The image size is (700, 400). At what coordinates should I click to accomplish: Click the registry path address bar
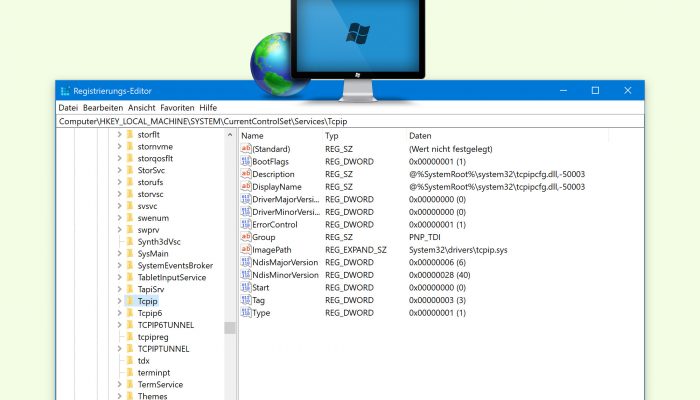(x=350, y=121)
